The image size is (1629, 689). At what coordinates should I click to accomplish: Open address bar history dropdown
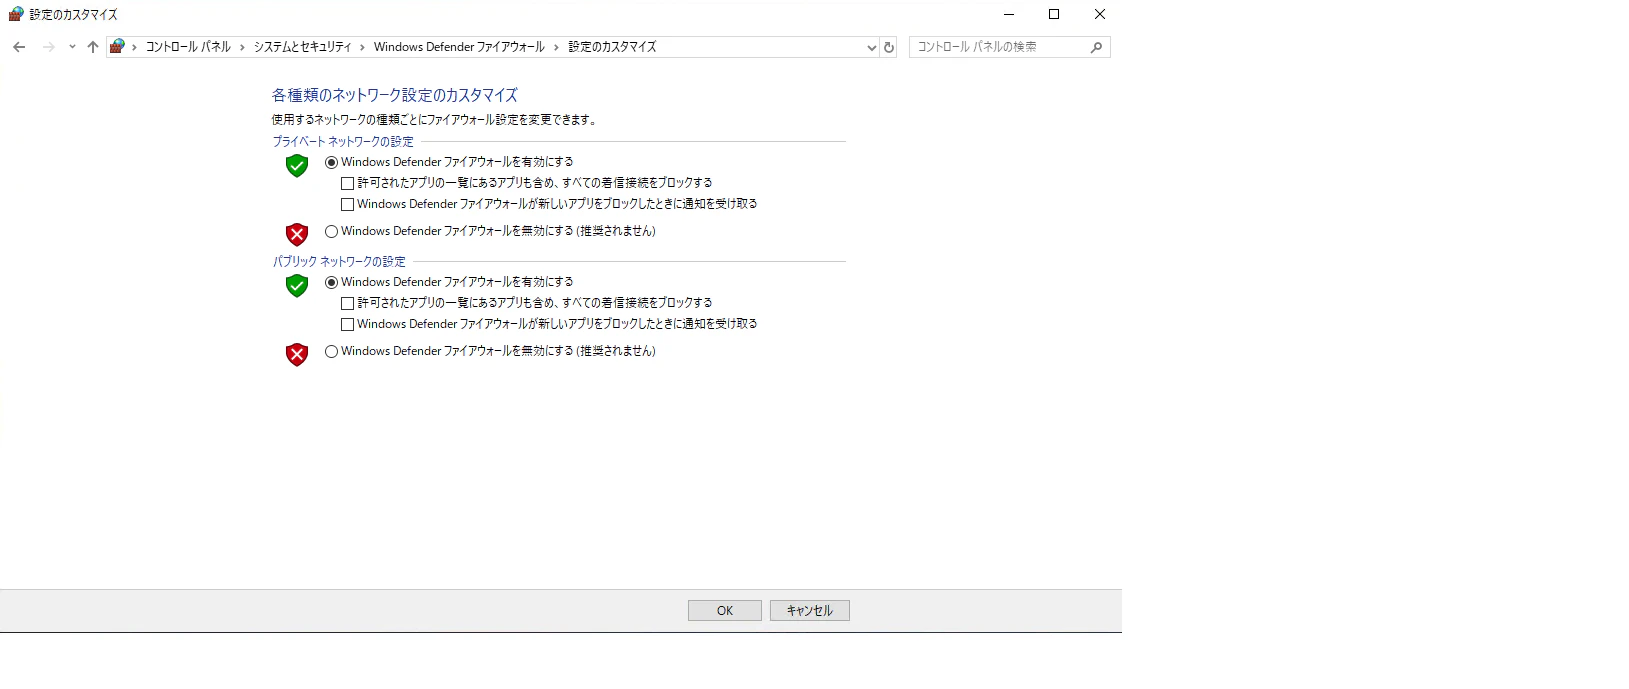(x=871, y=47)
